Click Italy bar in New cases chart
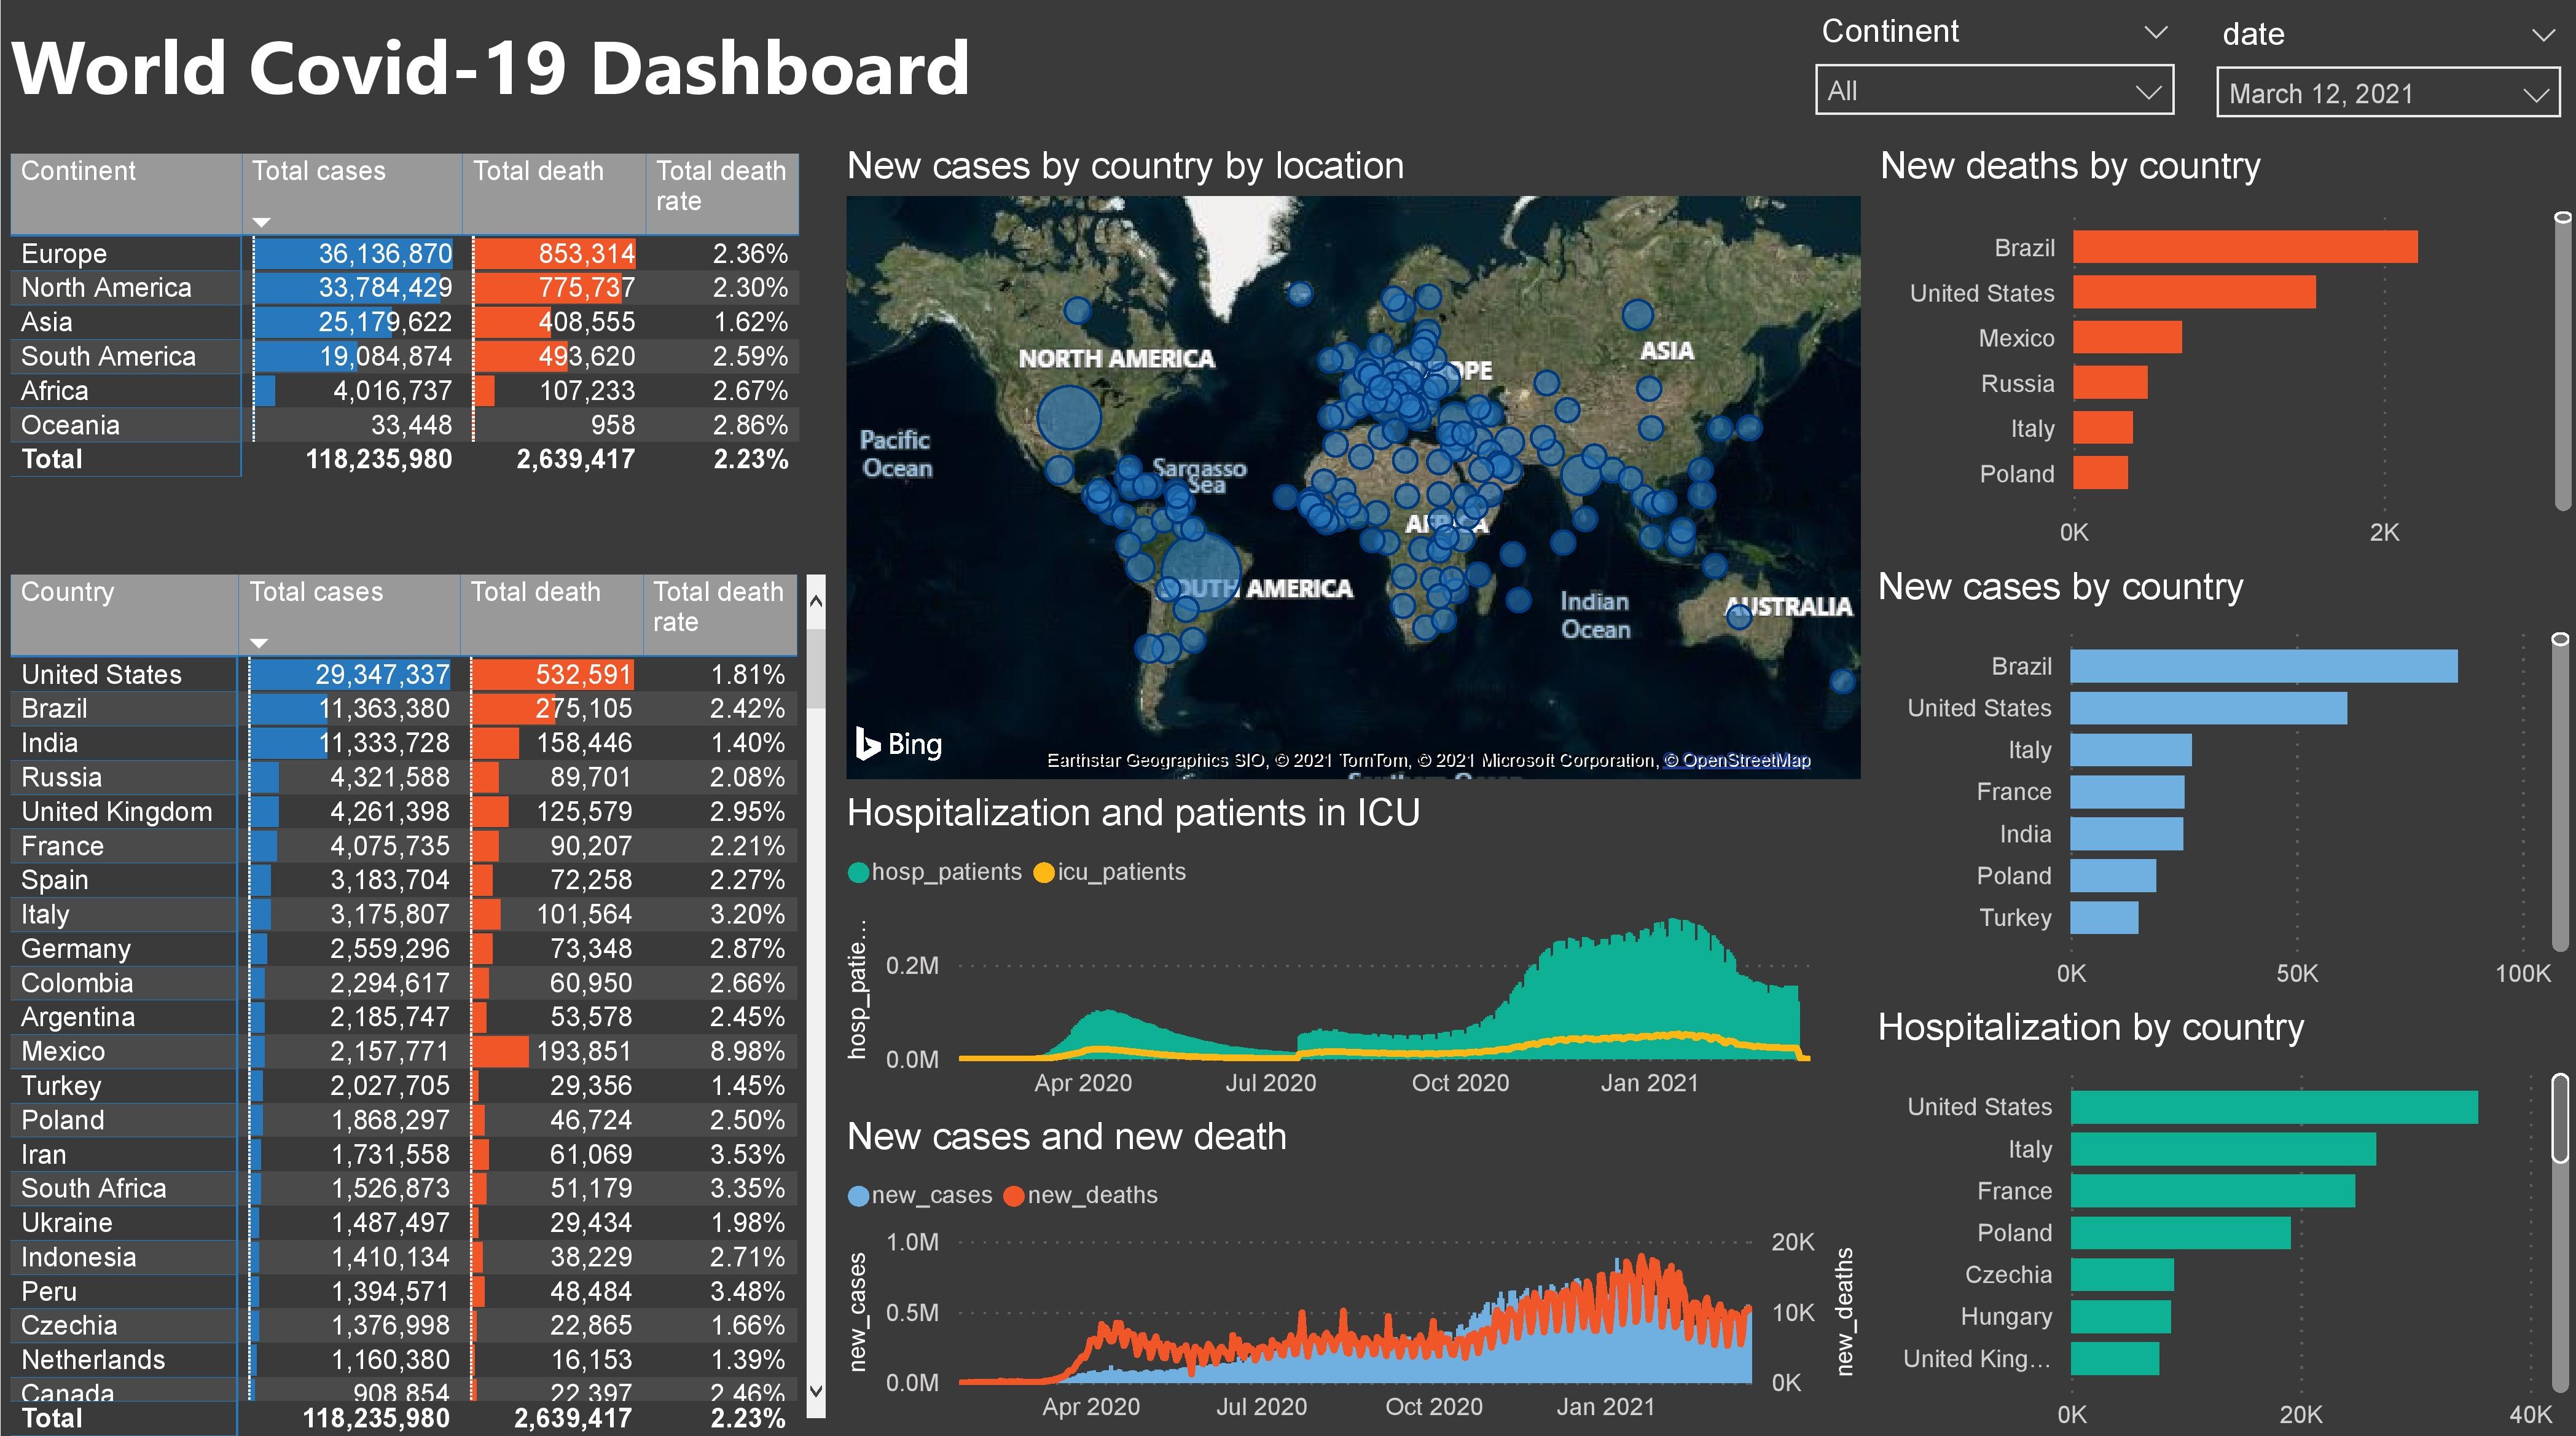The height and width of the screenshot is (1436, 2576). tap(2131, 750)
